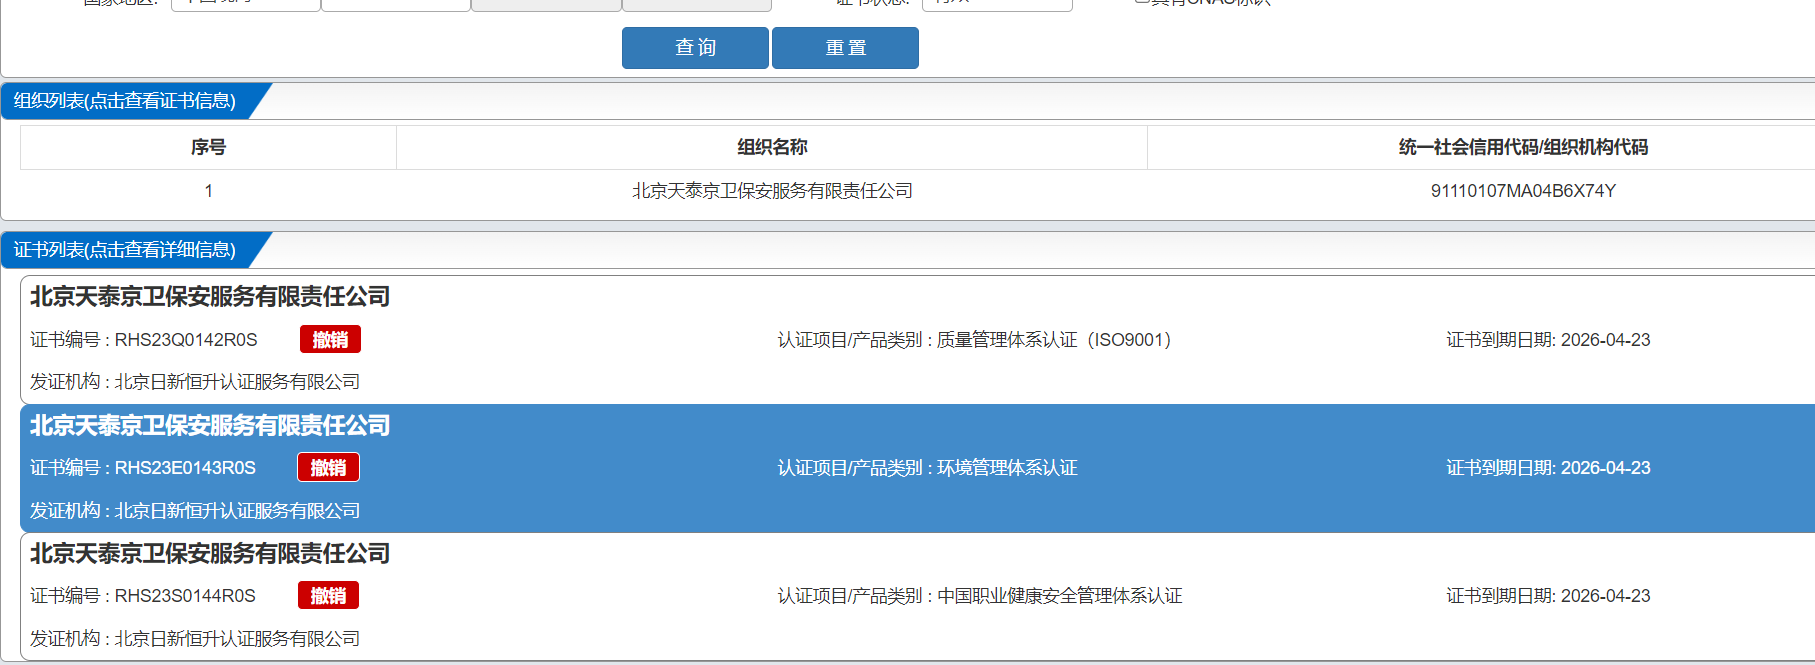1815x665 pixels.
Task: Select the 组织列表 section header tab
Action: (125, 101)
